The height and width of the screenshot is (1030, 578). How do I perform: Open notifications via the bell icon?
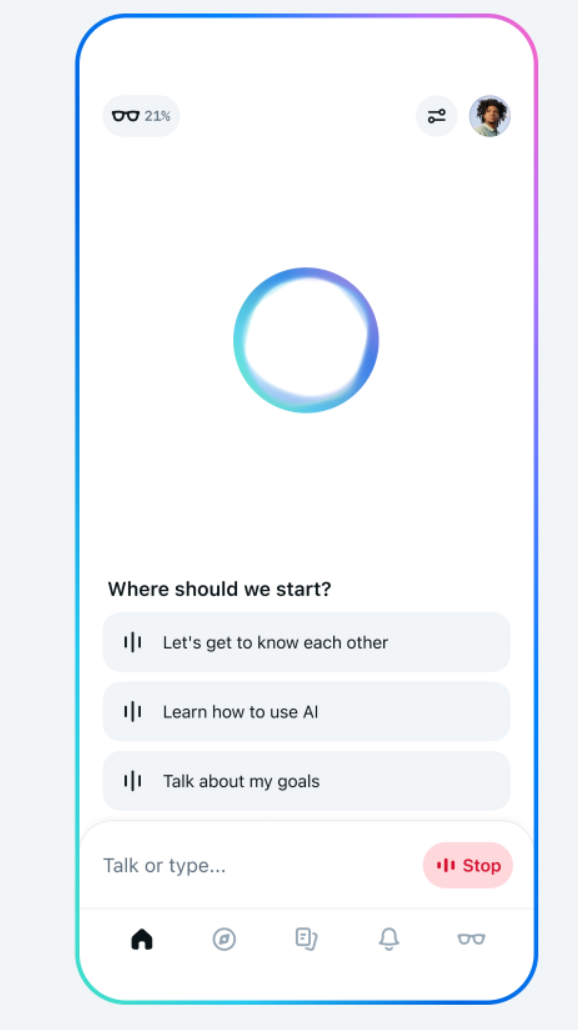[x=389, y=939]
